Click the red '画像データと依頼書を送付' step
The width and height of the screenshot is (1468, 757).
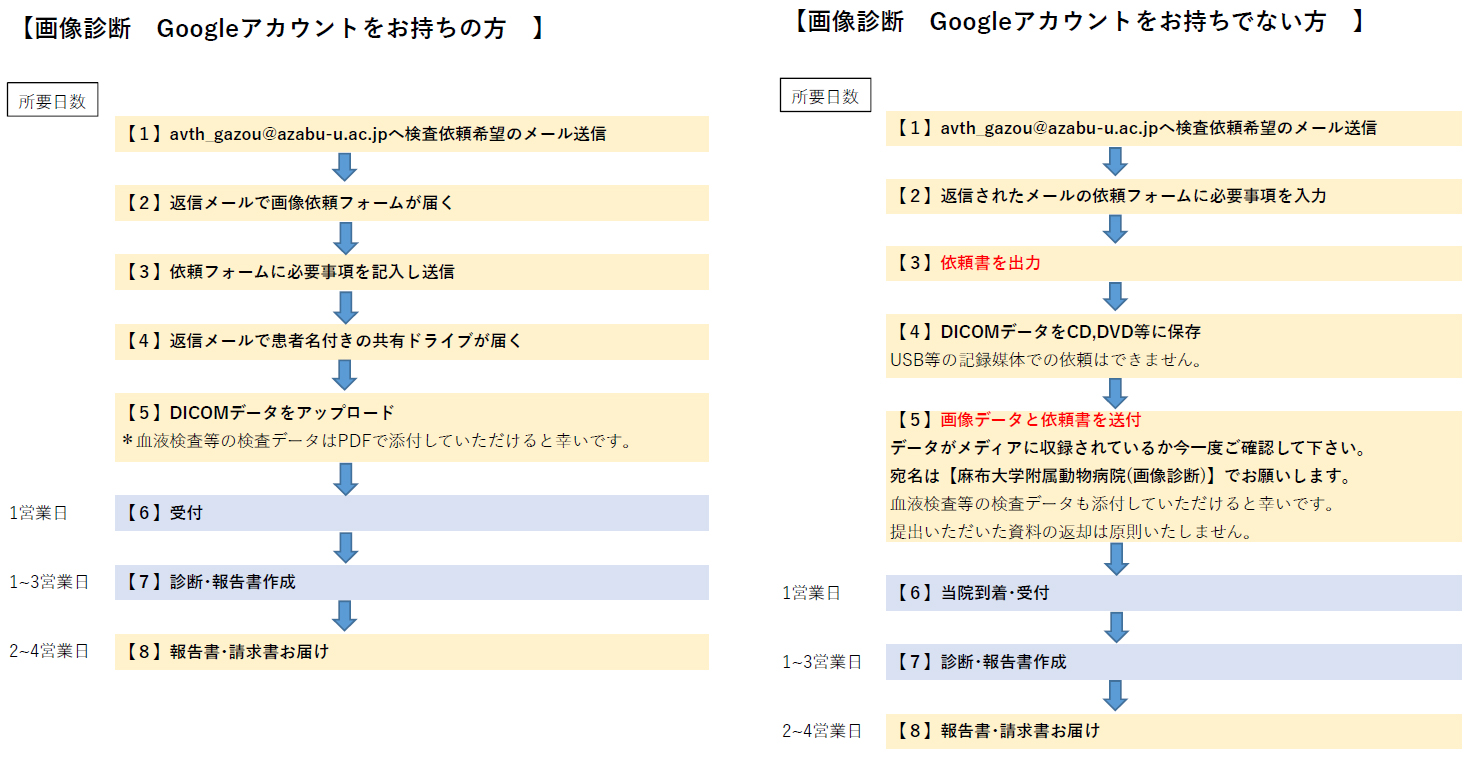coord(1041,419)
